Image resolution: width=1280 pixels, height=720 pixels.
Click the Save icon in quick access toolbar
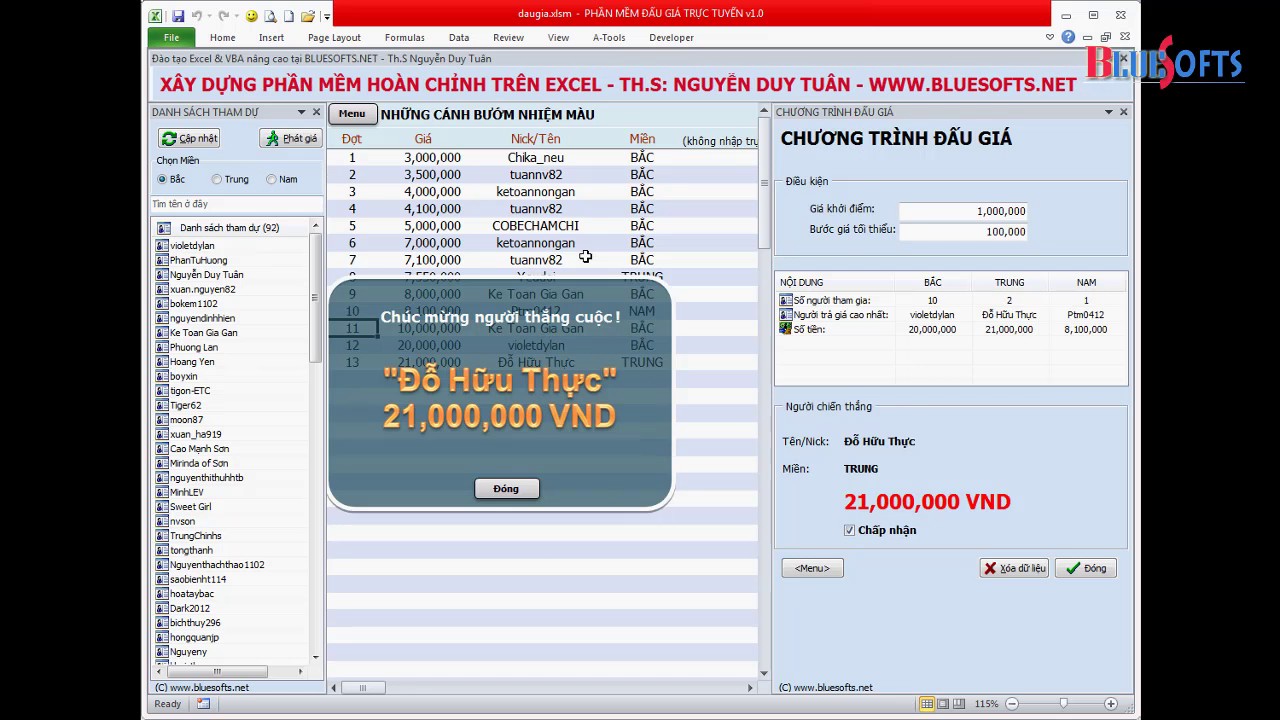pos(178,16)
